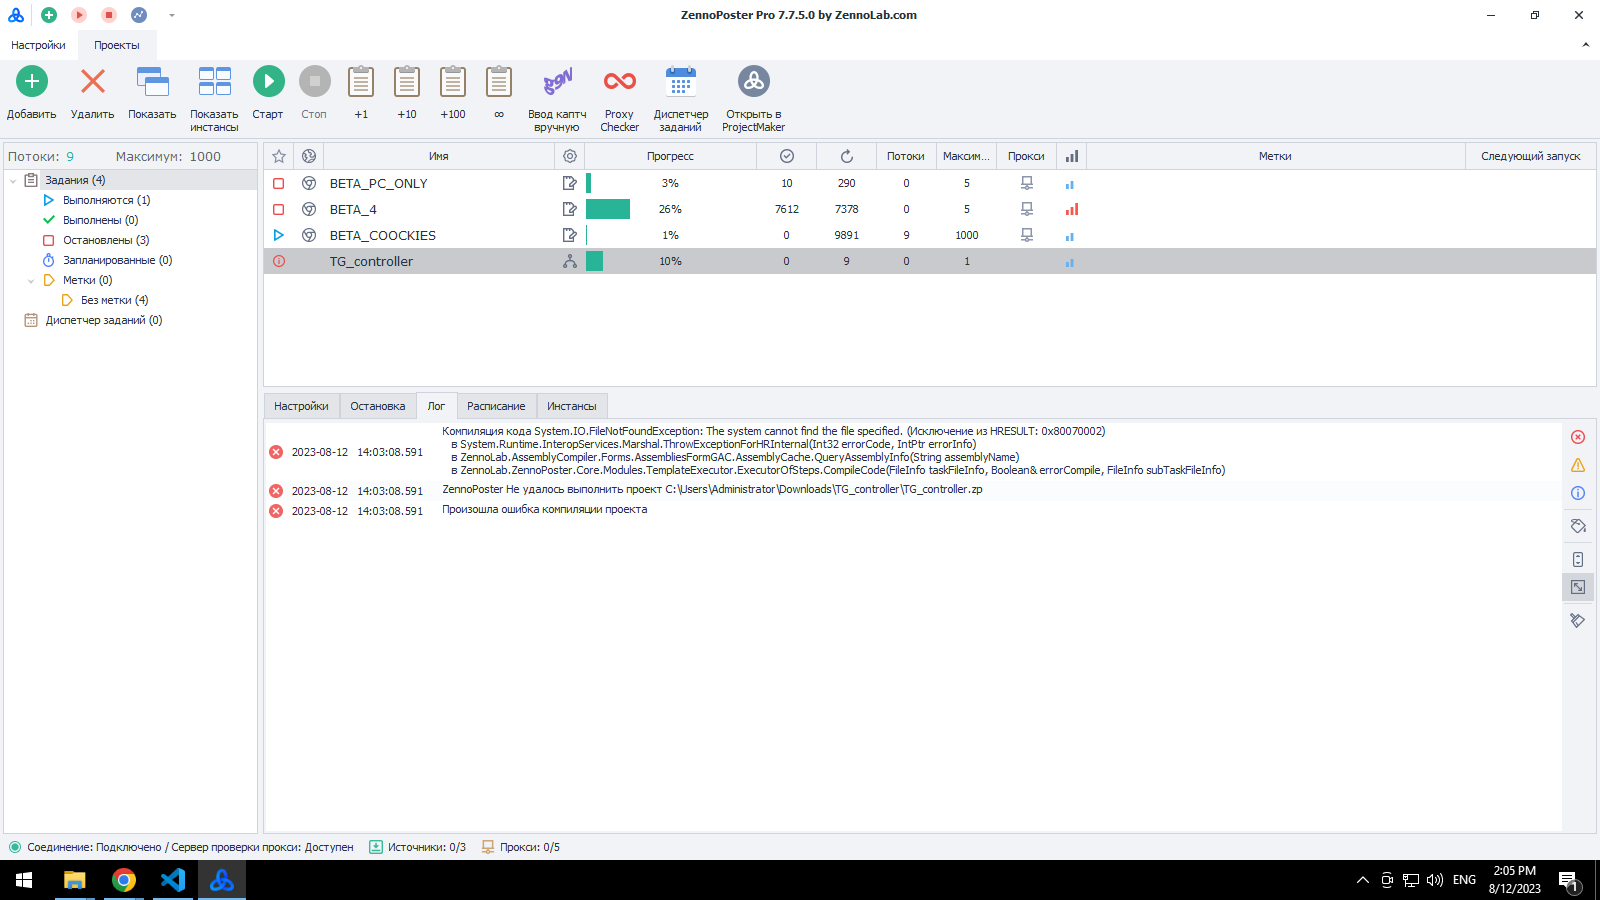Open Диспетчер заданий from the ribbon
The width and height of the screenshot is (1600, 900).
[x=681, y=81]
